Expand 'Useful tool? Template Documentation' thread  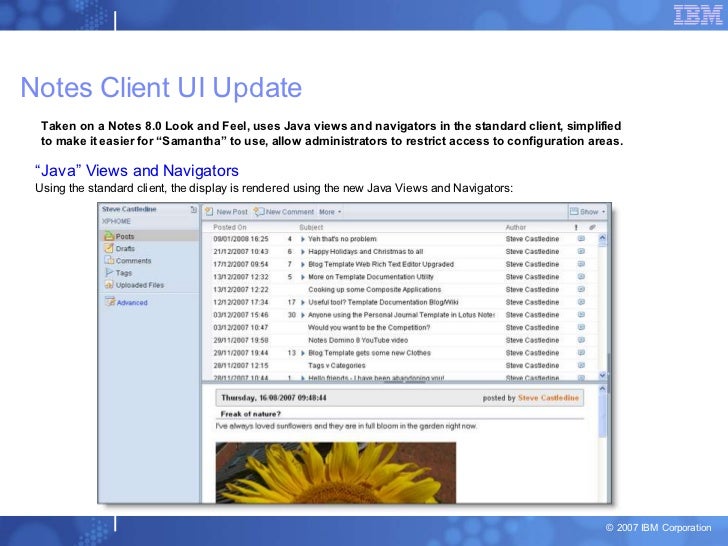[303, 302]
